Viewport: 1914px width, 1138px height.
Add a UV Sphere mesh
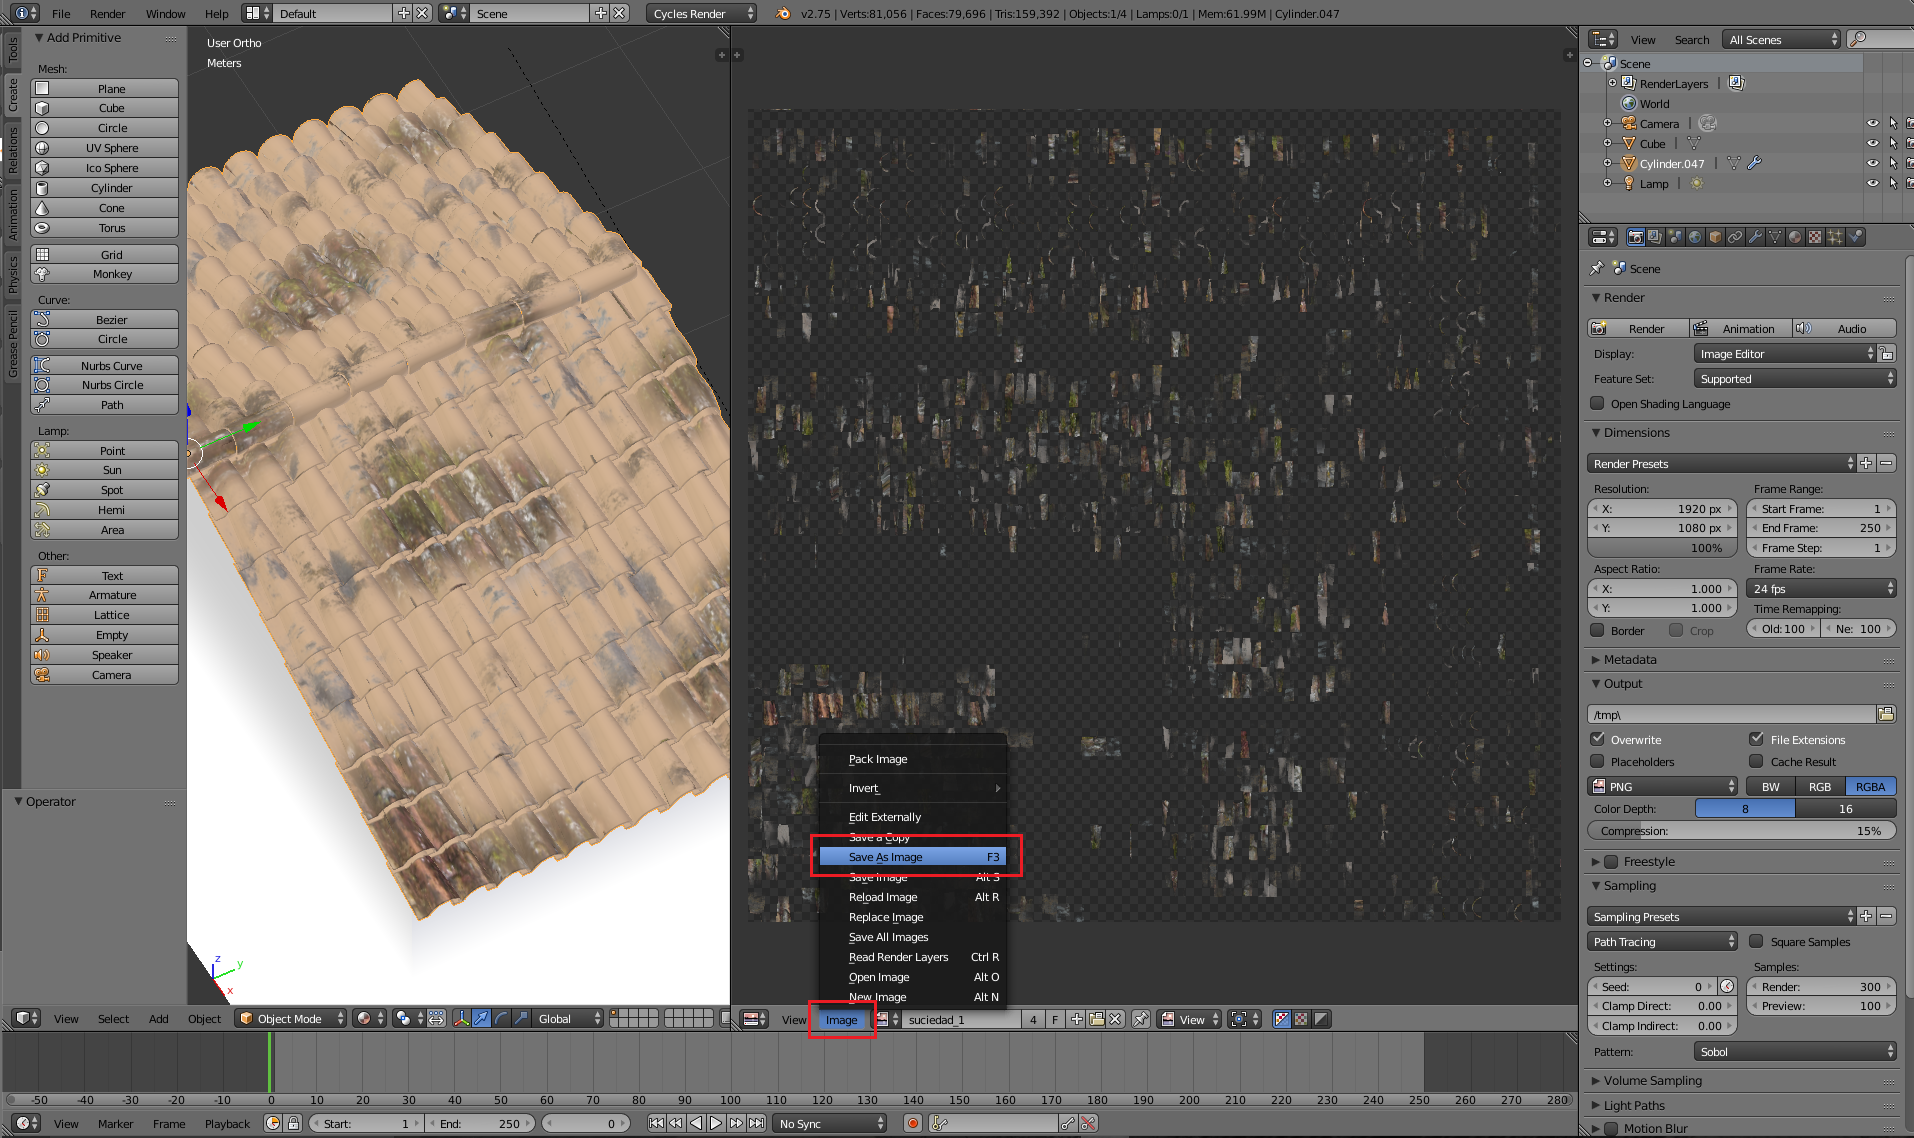pos(111,148)
